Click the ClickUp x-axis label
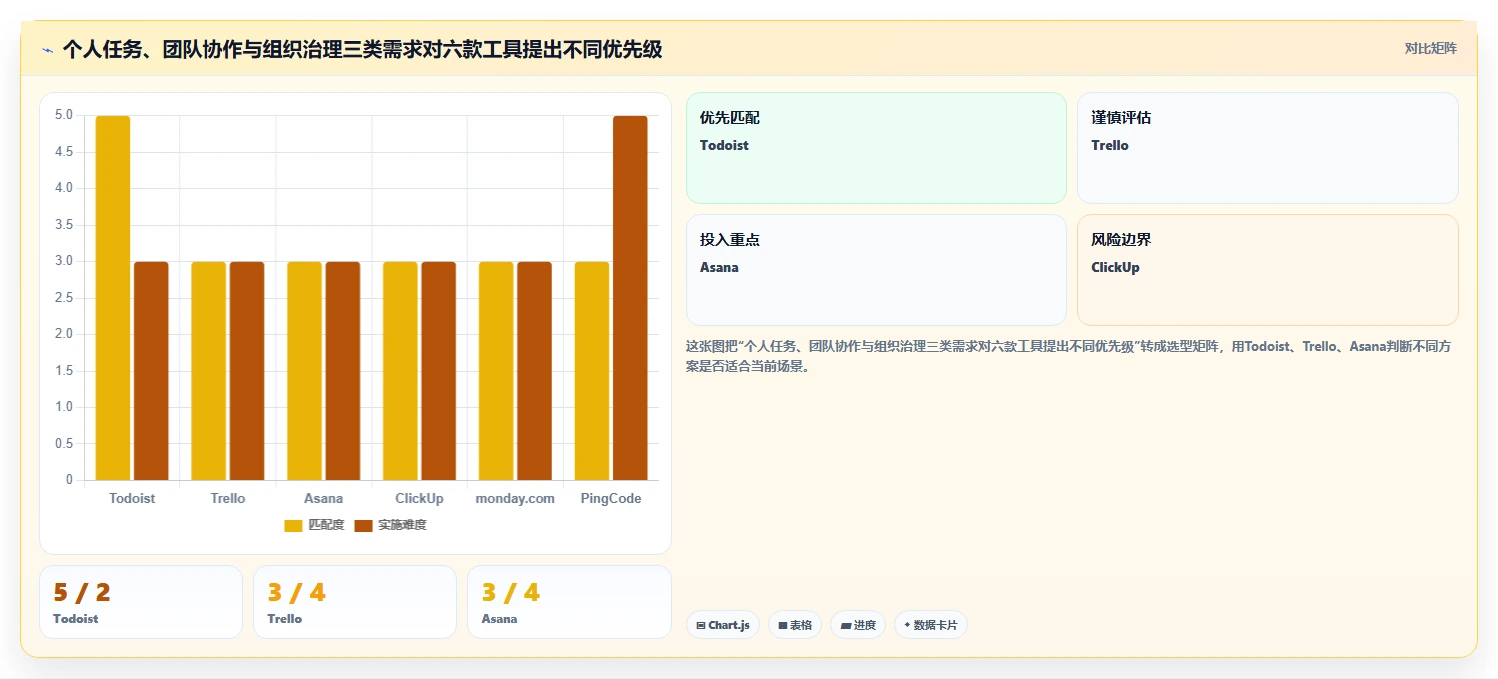Viewport: 1498px width, 679px height. tap(419, 498)
